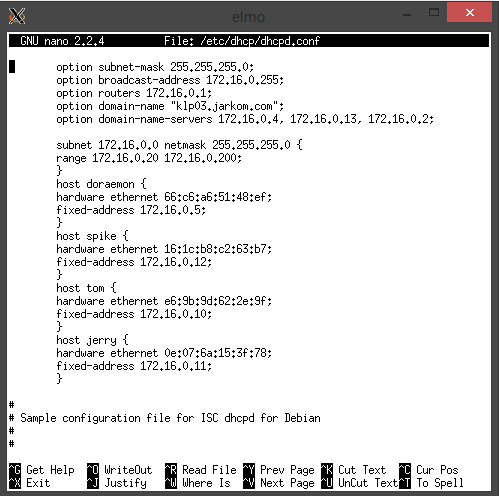Image resolution: width=499 pixels, height=496 pixels.
Task: Click the ^J Justify shortcut
Action: point(117,483)
